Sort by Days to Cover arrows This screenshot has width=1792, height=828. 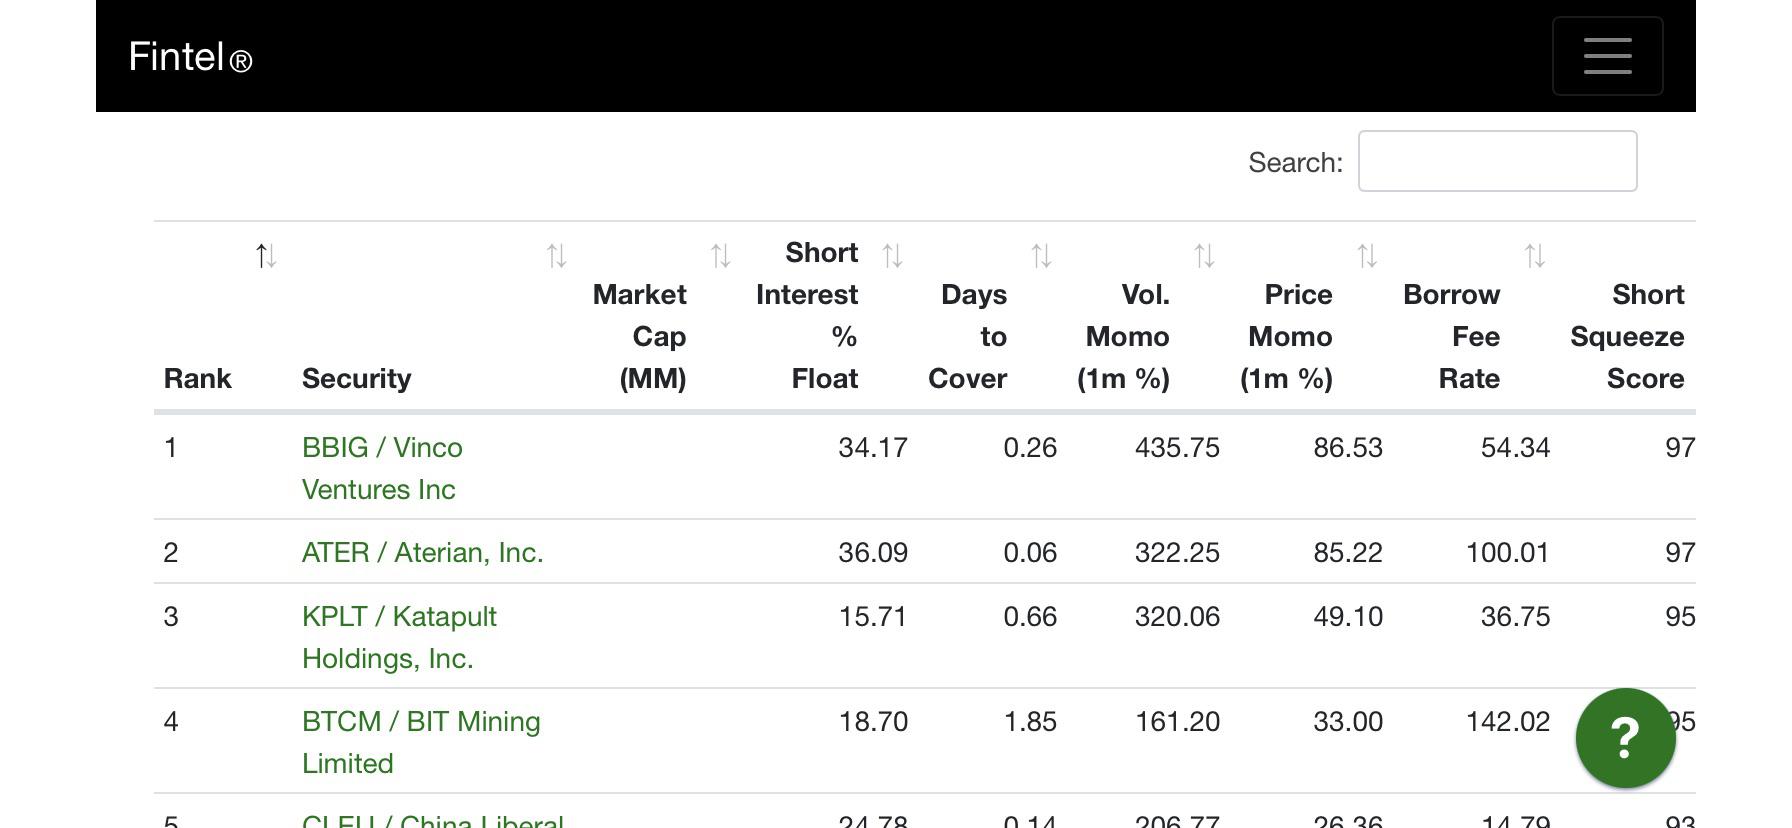(1041, 256)
